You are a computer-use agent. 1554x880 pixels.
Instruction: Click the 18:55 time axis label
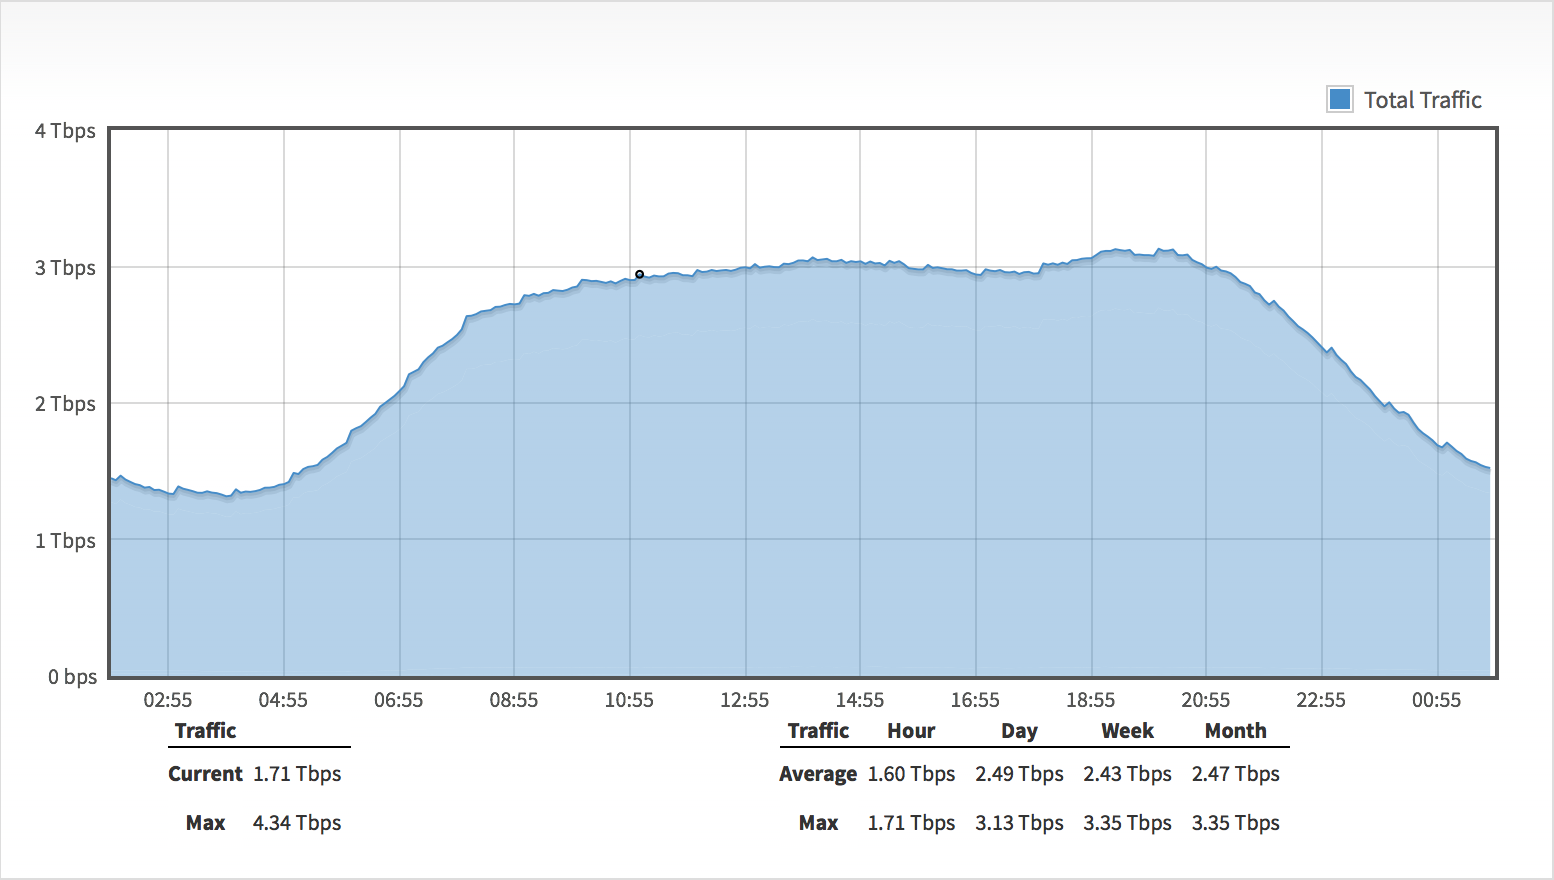(x=1091, y=700)
